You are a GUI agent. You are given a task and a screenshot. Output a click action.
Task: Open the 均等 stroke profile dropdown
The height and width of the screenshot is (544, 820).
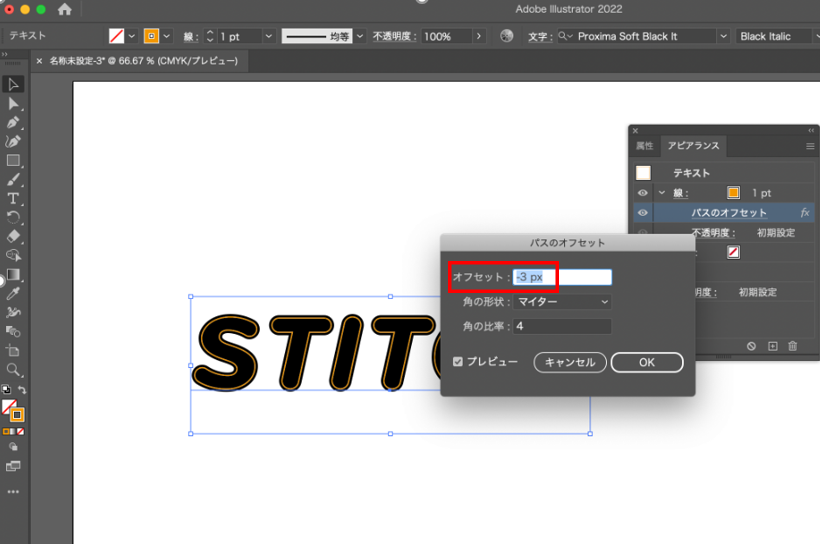click(x=360, y=36)
